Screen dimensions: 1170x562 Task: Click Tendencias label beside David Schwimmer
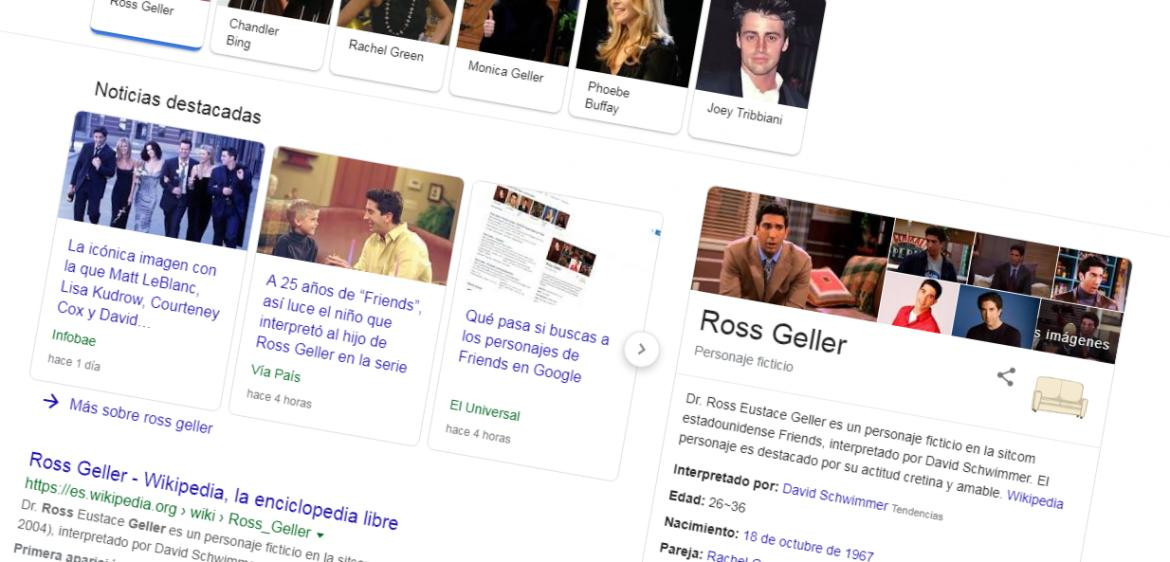click(918, 512)
